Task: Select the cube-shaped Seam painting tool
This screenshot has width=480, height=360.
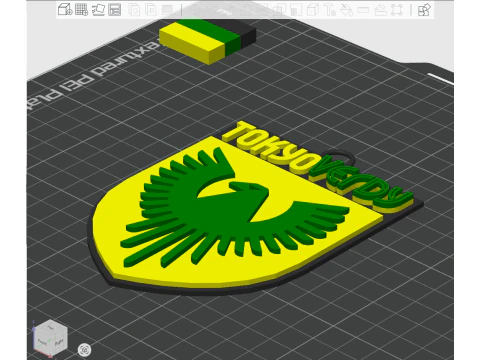Action: coord(313,10)
